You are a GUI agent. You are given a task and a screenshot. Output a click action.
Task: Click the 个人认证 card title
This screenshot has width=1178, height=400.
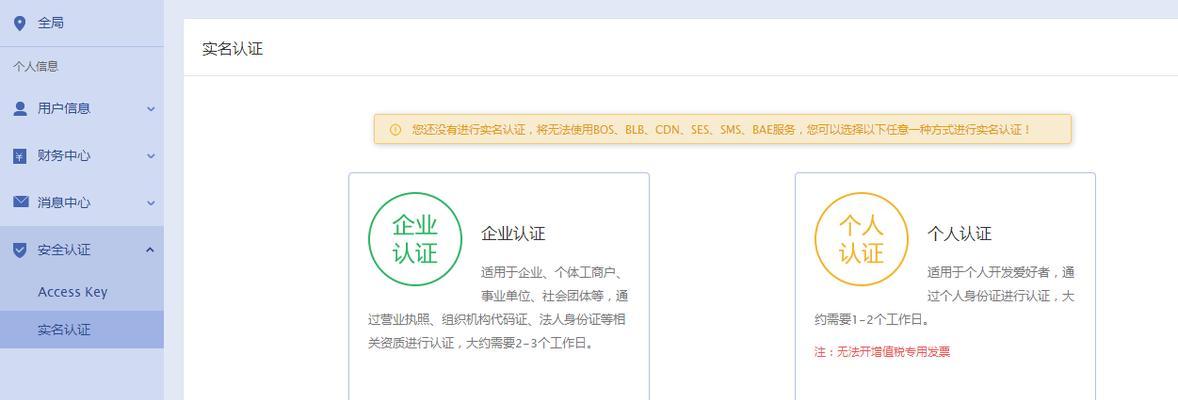click(959, 233)
